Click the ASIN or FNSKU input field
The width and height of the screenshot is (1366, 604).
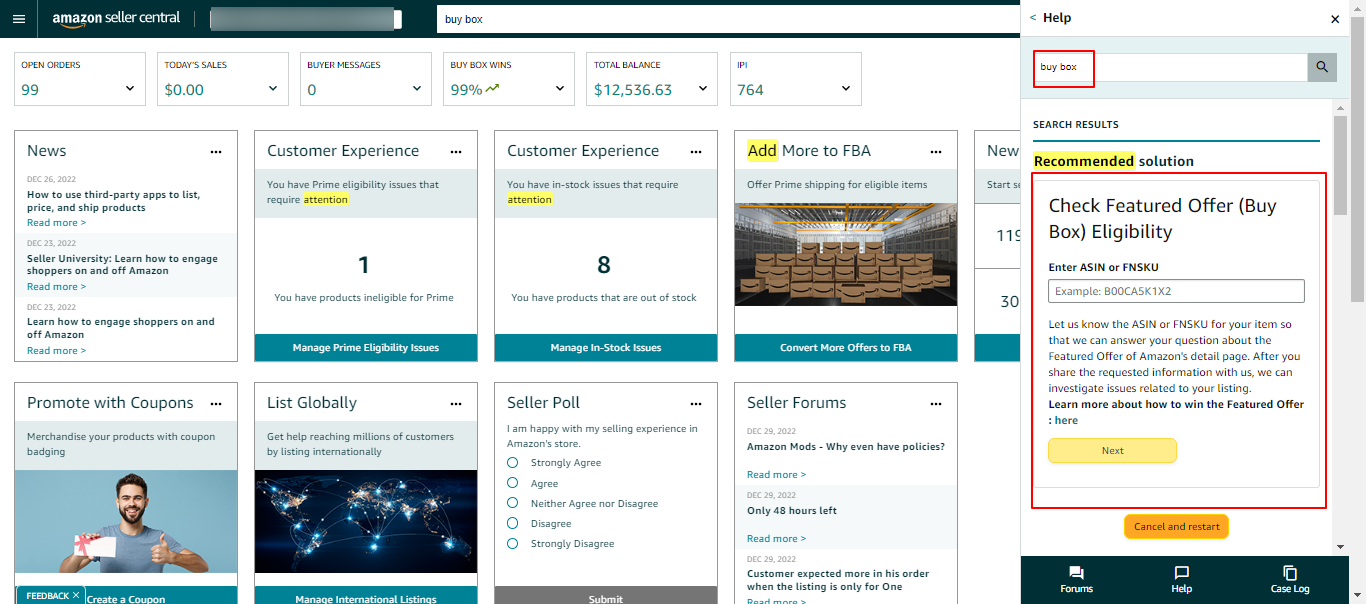pos(1176,291)
